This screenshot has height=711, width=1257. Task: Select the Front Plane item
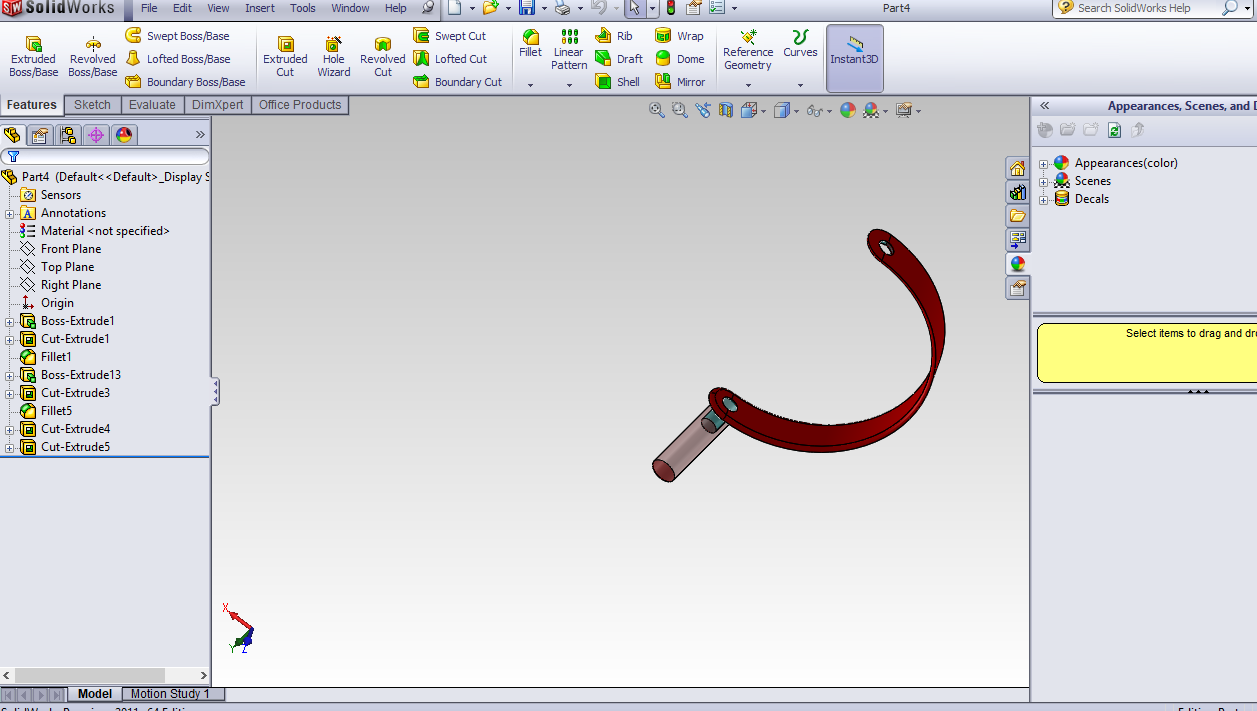click(x=71, y=249)
